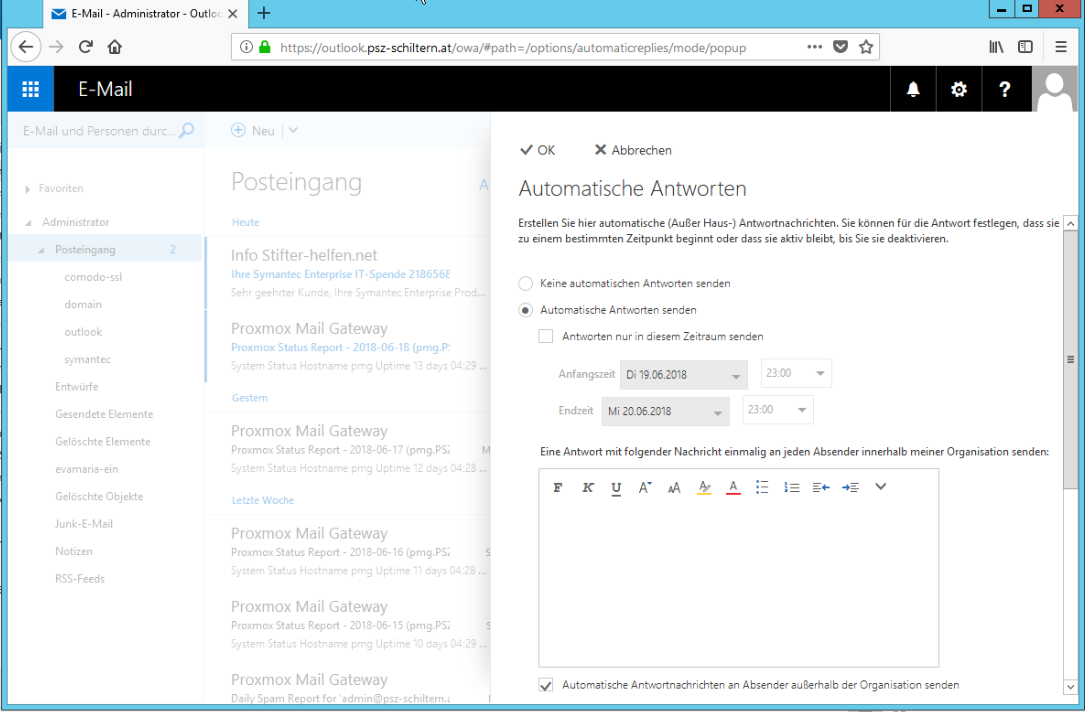Toggle italic formatting in the editor
The width and height of the screenshot is (1085, 712).
coord(588,488)
